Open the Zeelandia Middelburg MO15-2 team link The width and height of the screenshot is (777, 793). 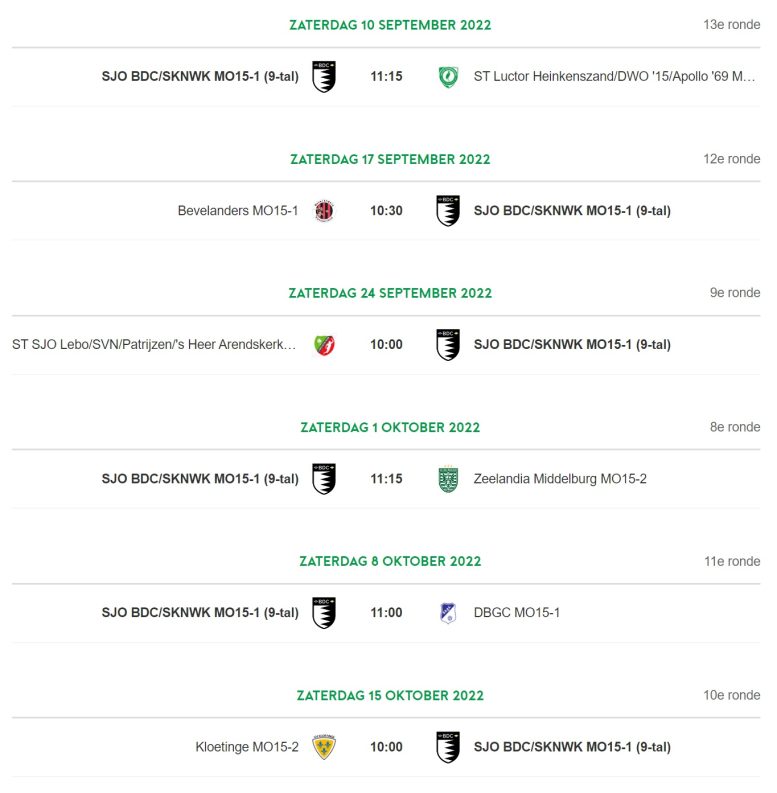560,479
